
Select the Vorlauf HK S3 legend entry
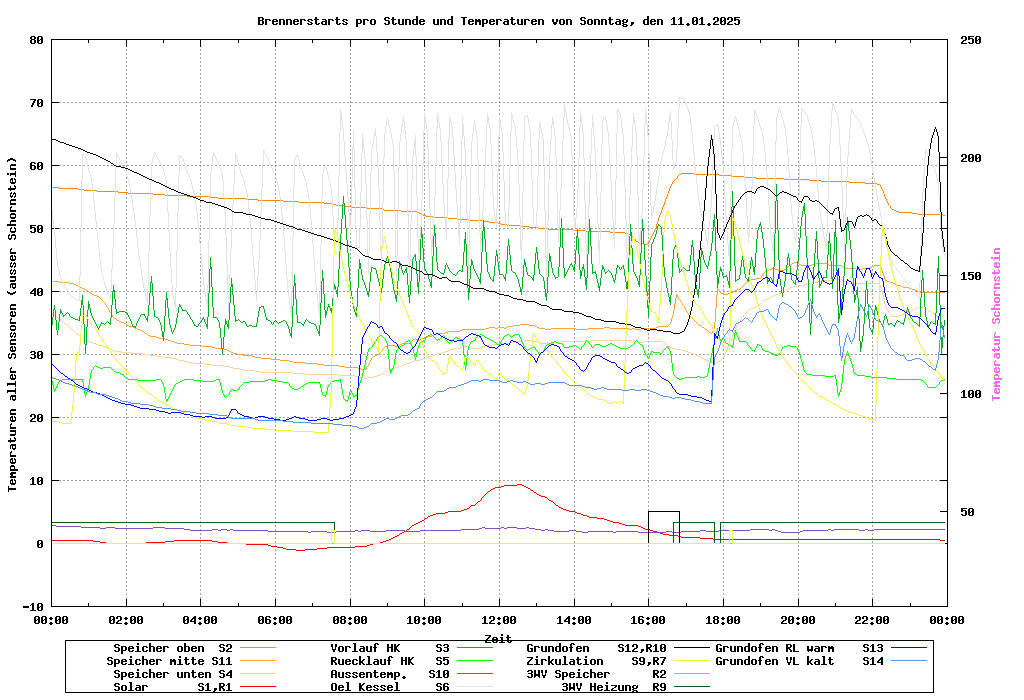390,648
